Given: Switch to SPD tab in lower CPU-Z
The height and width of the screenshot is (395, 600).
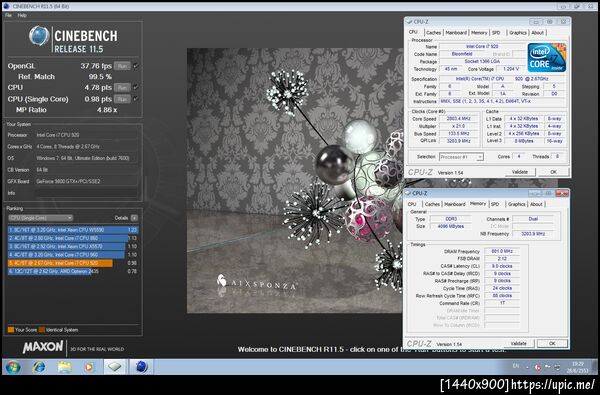Looking at the screenshot, I should [x=495, y=204].
